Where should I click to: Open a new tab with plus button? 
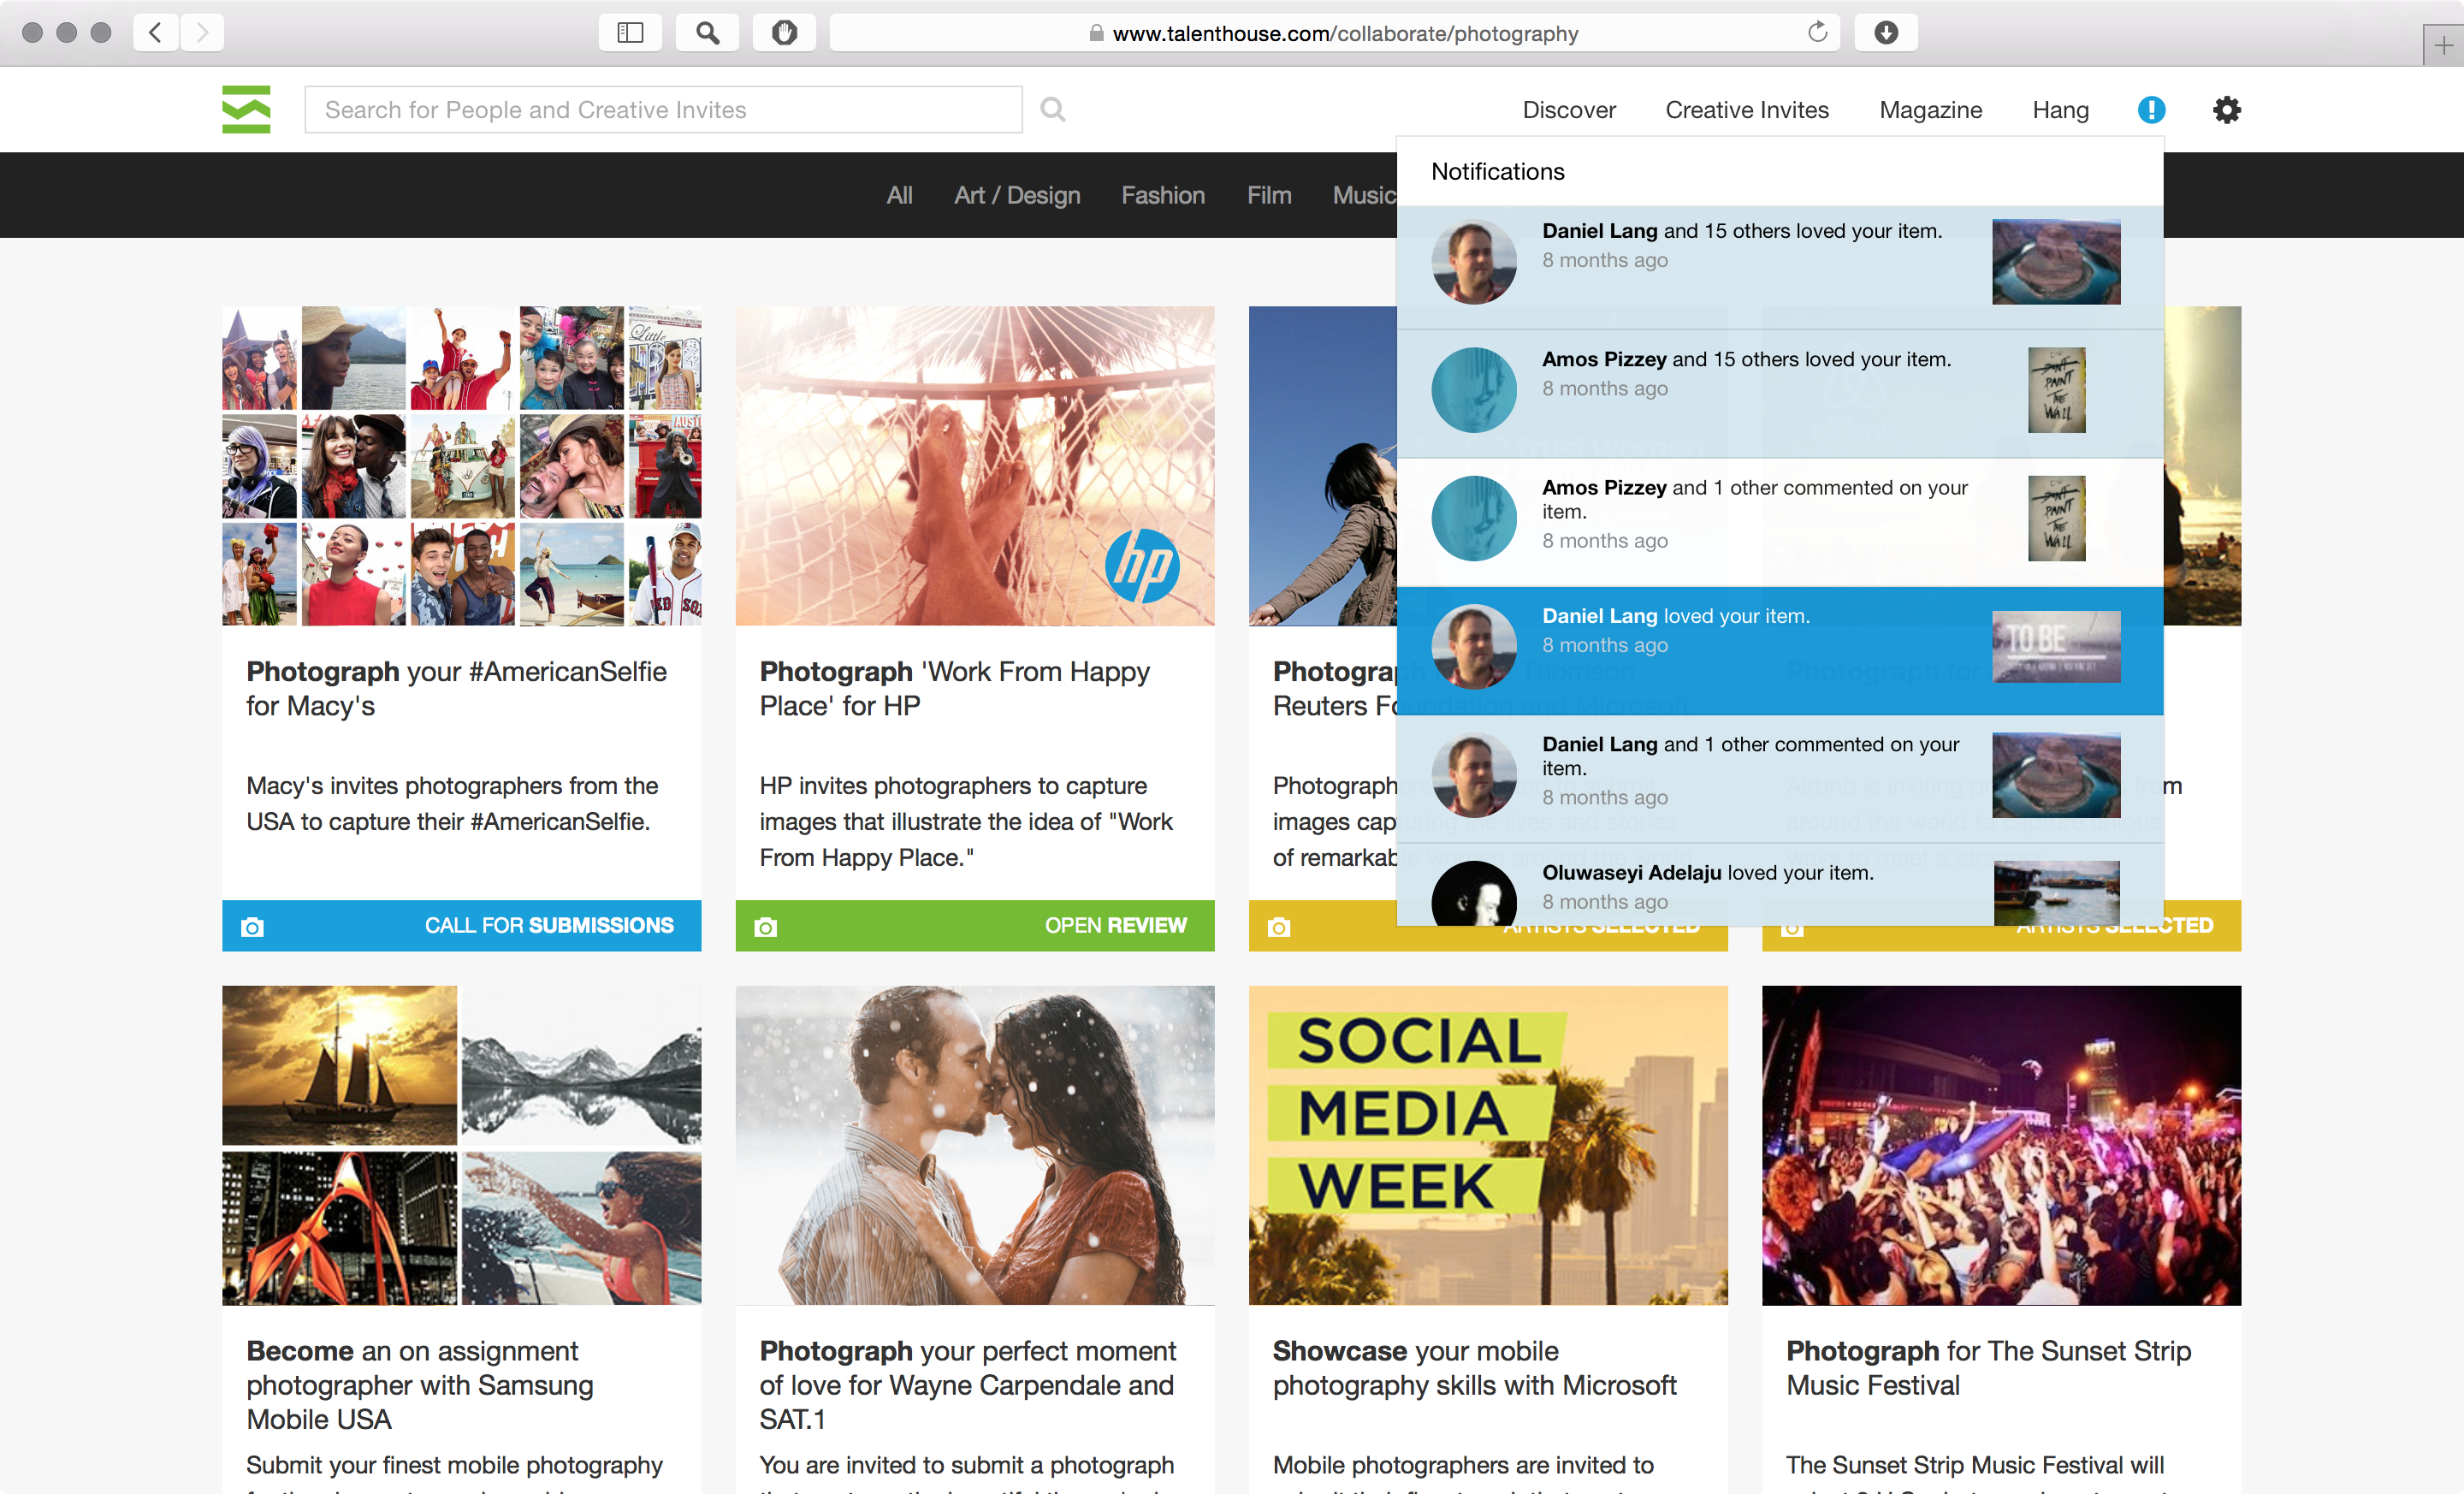[2443, 46]
